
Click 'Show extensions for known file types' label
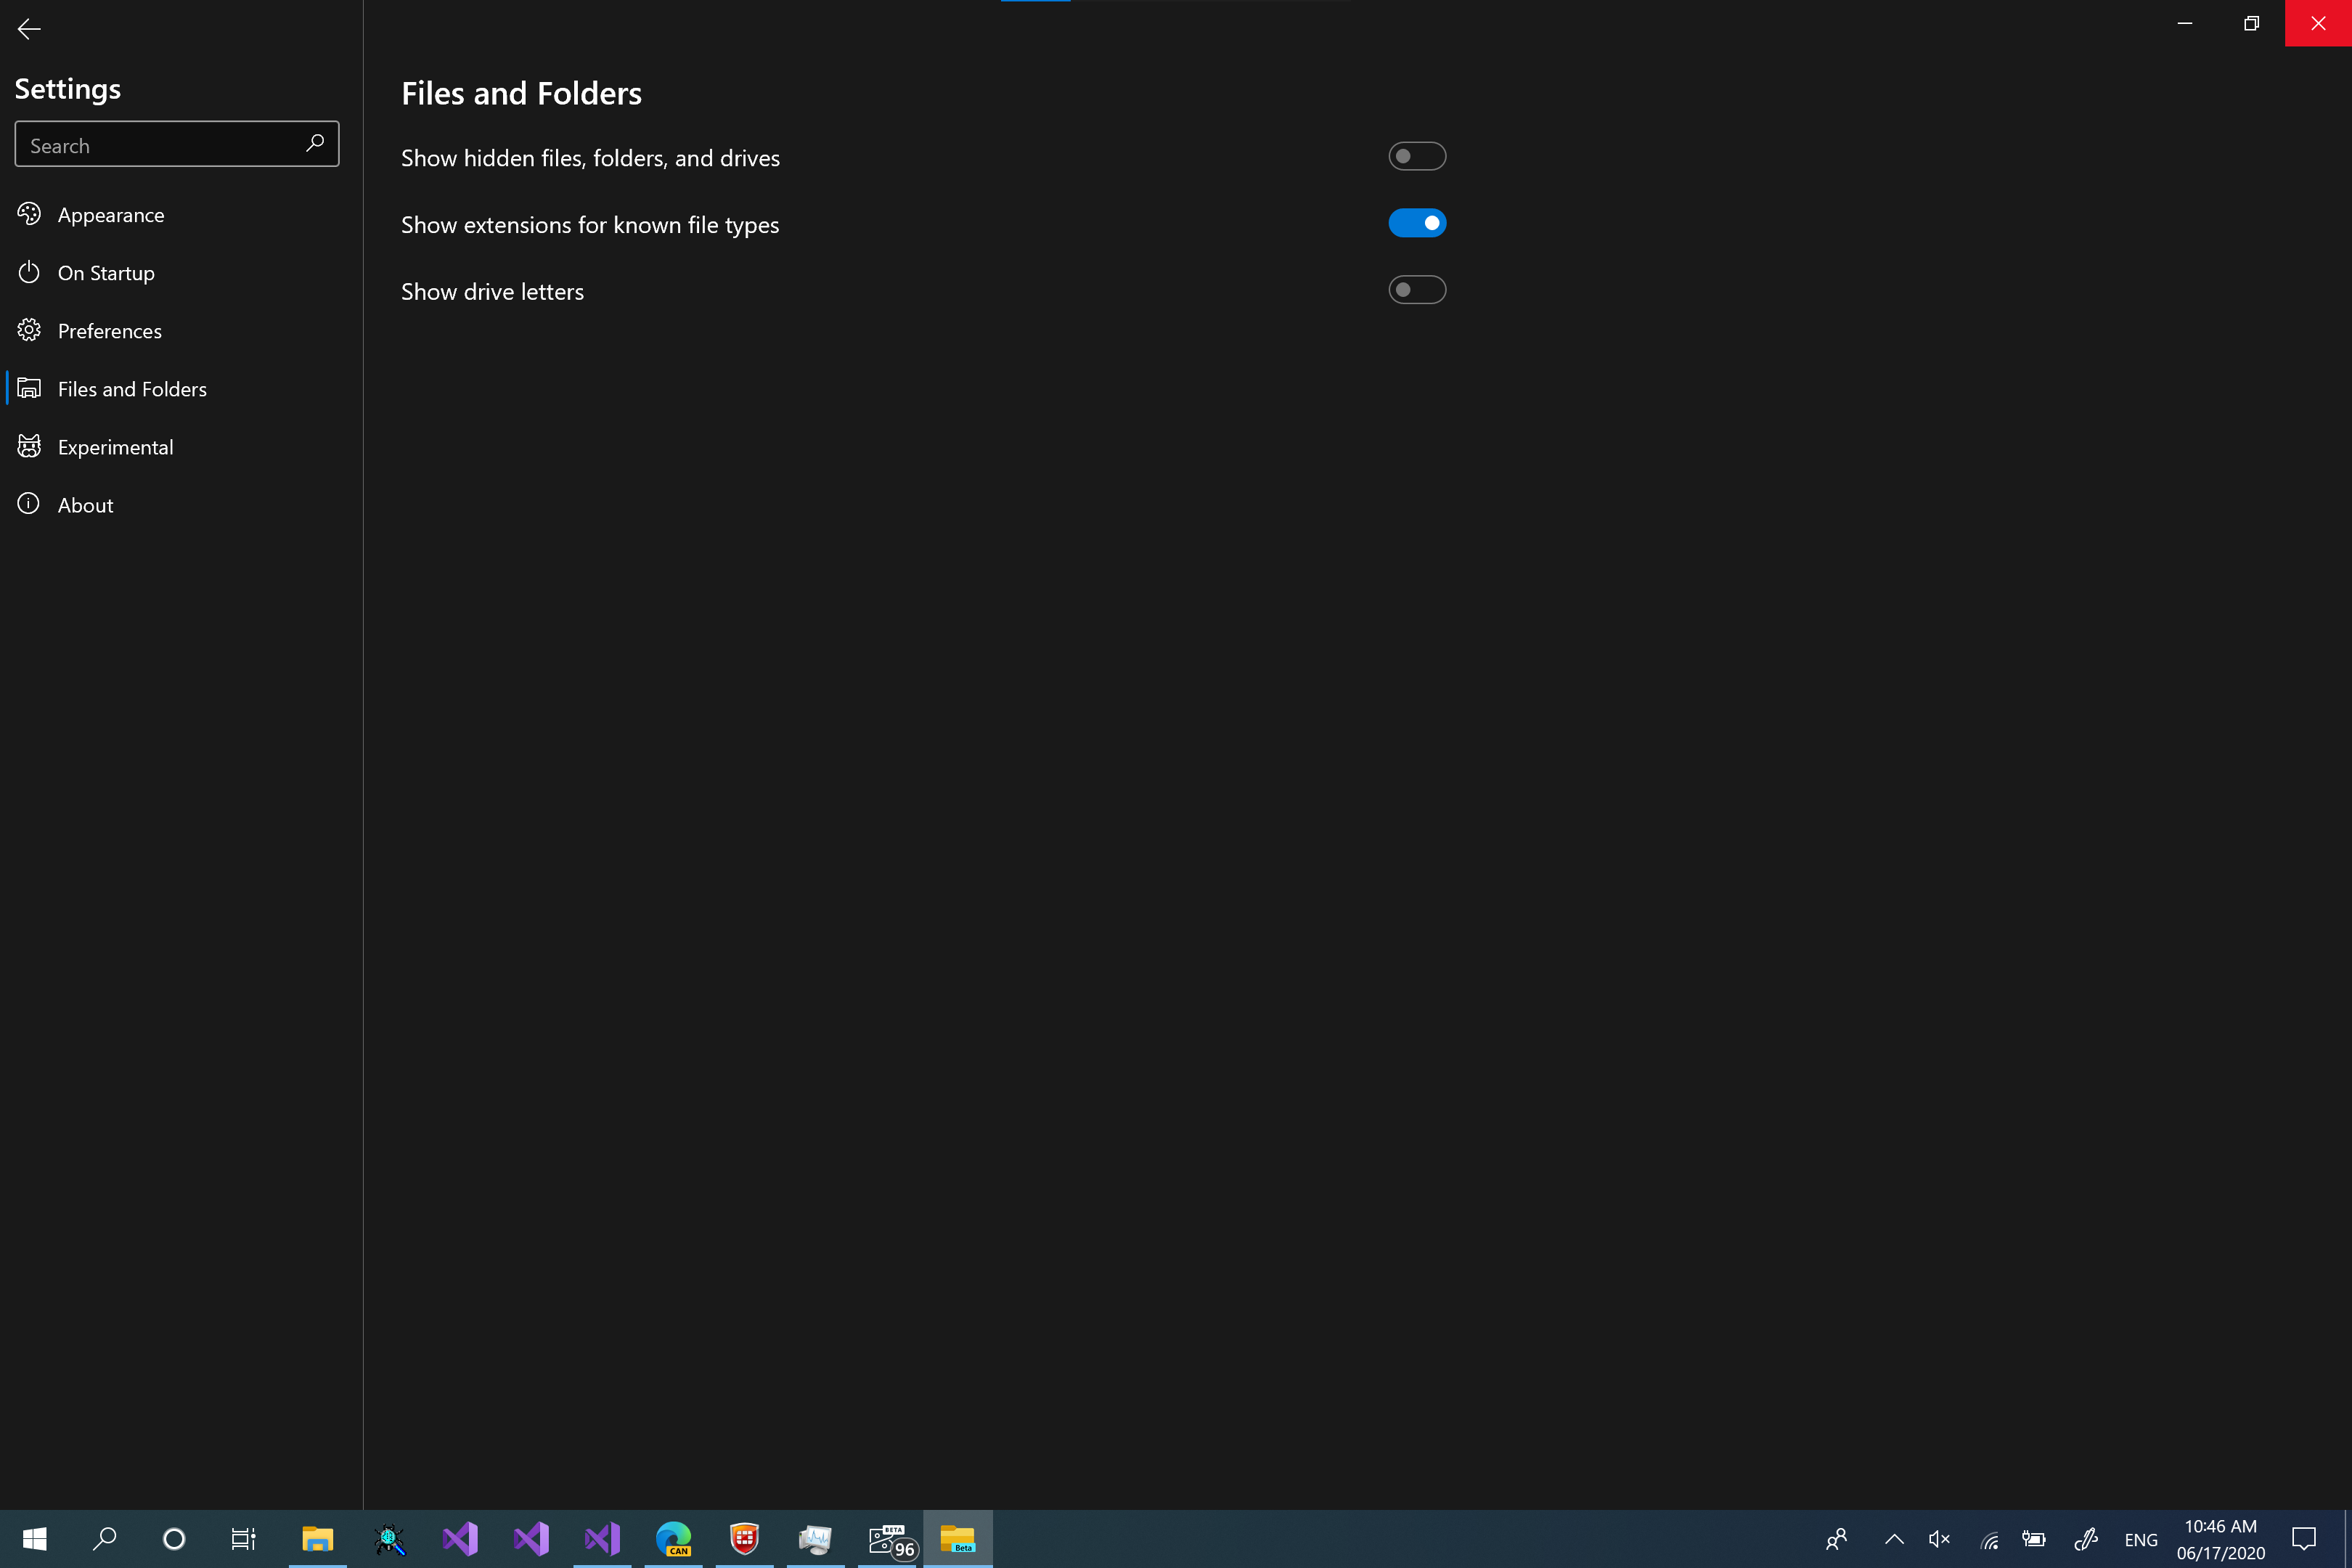[590, 225]
